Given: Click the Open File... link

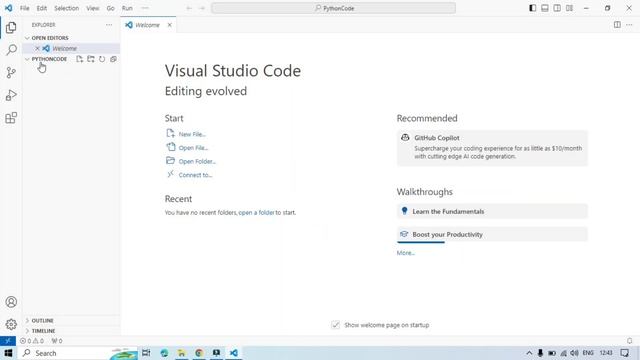Looking at the screenshot, I should [193, 148].
